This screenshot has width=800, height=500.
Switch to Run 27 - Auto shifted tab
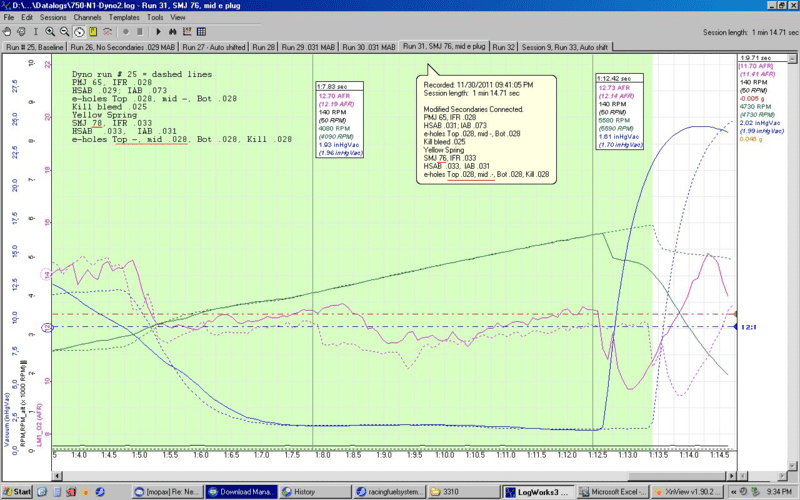point(213,46)
